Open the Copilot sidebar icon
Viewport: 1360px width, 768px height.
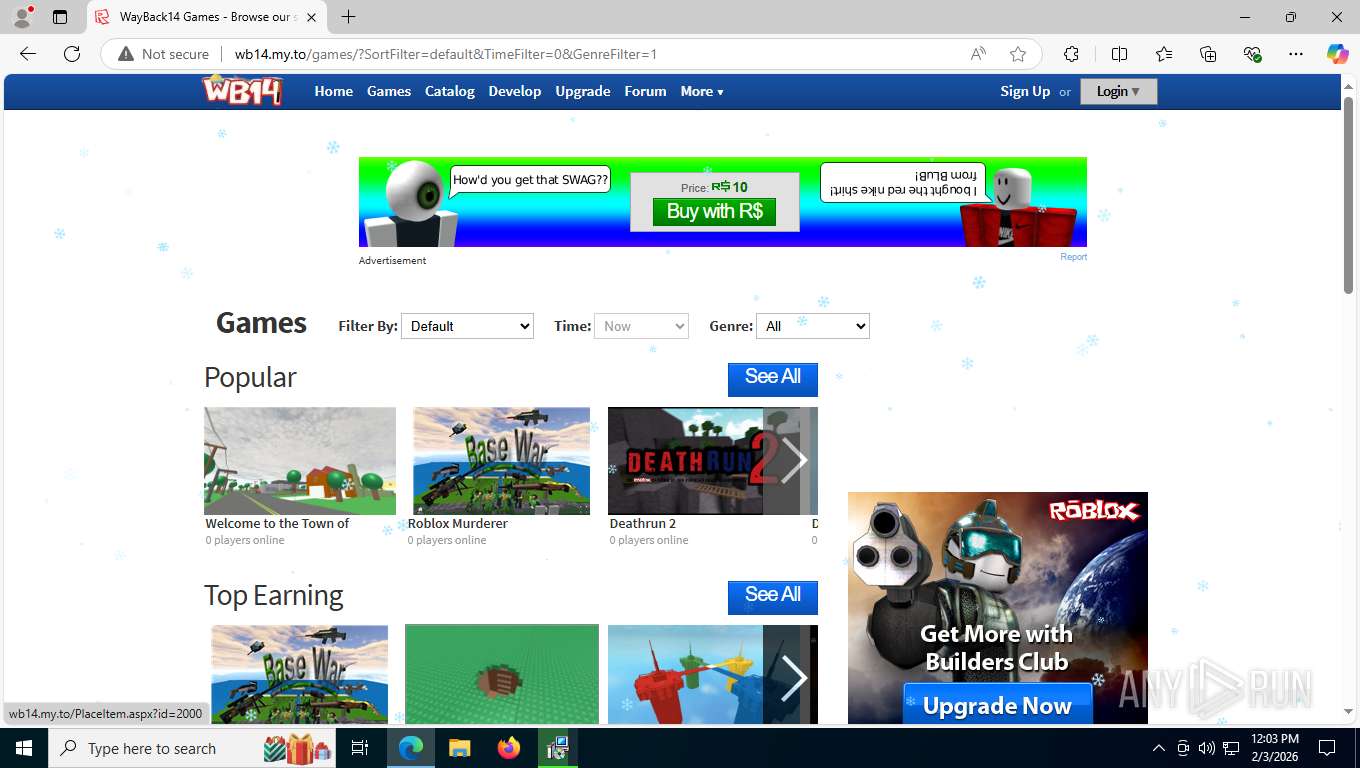pos(1337,54)
